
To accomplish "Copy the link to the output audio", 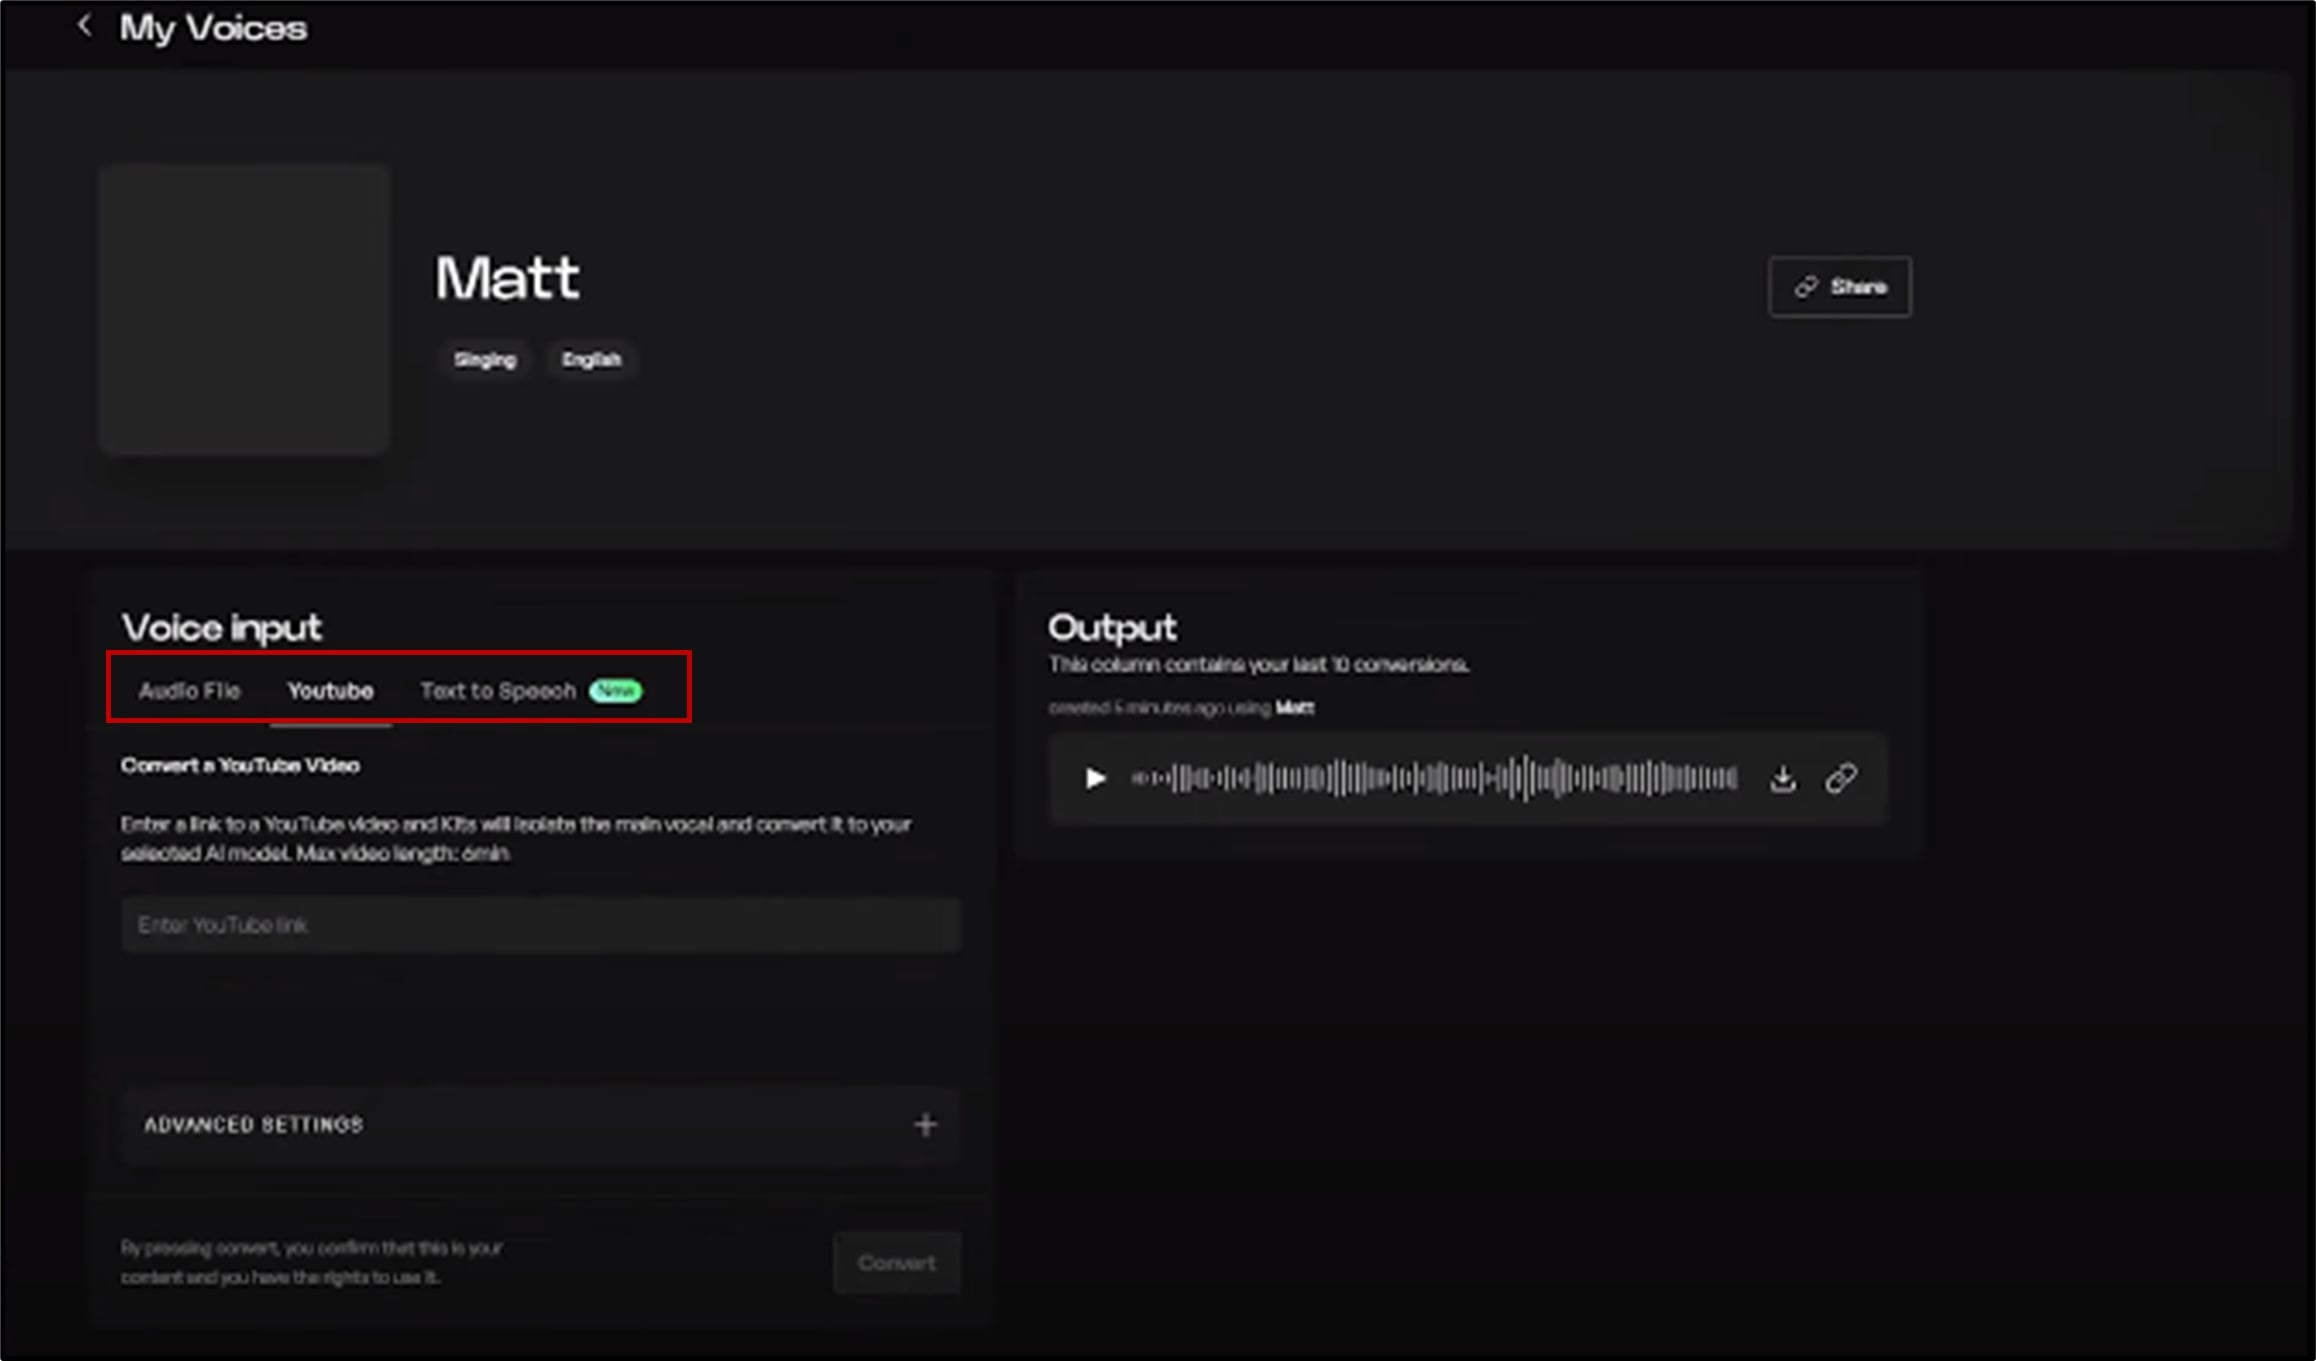I will click(x=1840, y=779).
